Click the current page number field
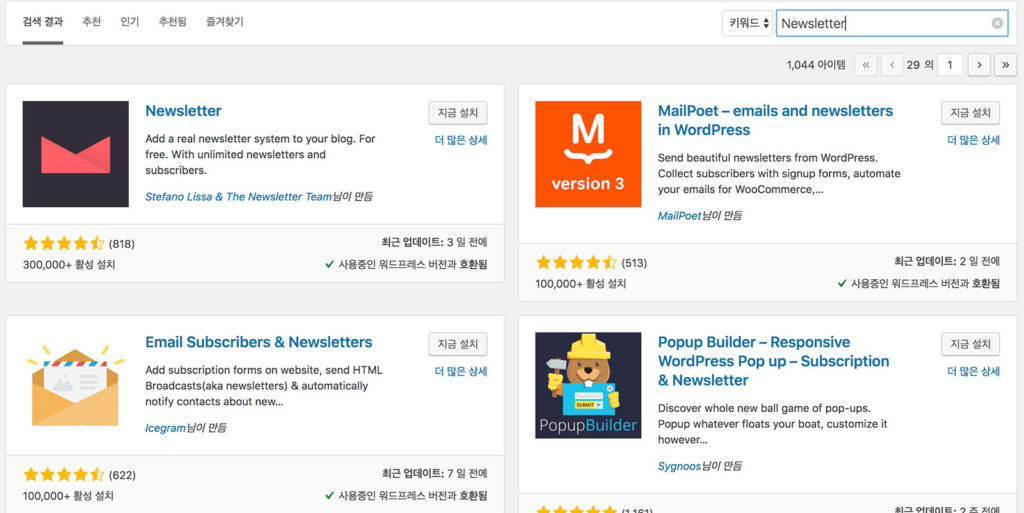The image size is (1024, 513). click(949, 65)
